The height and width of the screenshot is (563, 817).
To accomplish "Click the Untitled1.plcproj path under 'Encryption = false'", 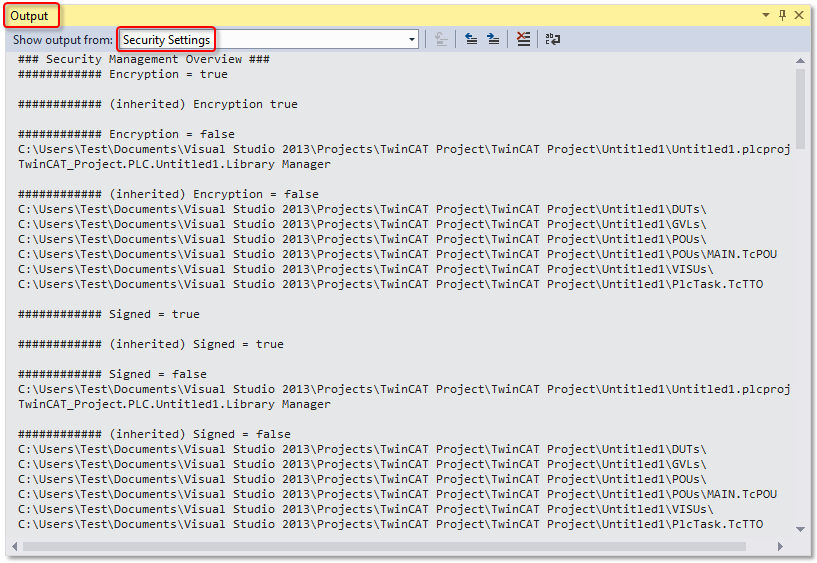I will pos(404,149).
